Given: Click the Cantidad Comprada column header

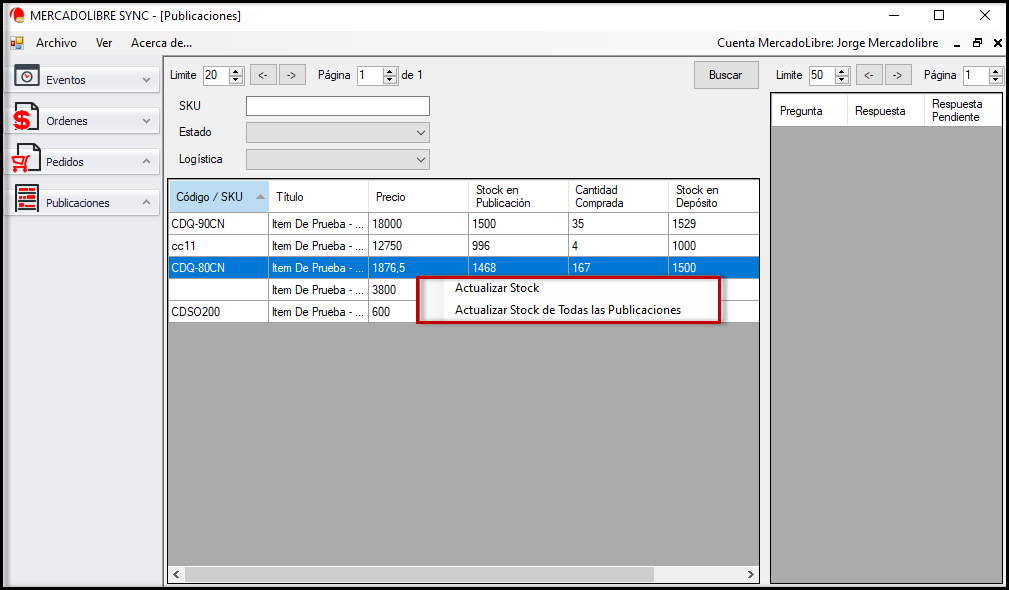Looking at the screenshot, I should click(618, 197).
